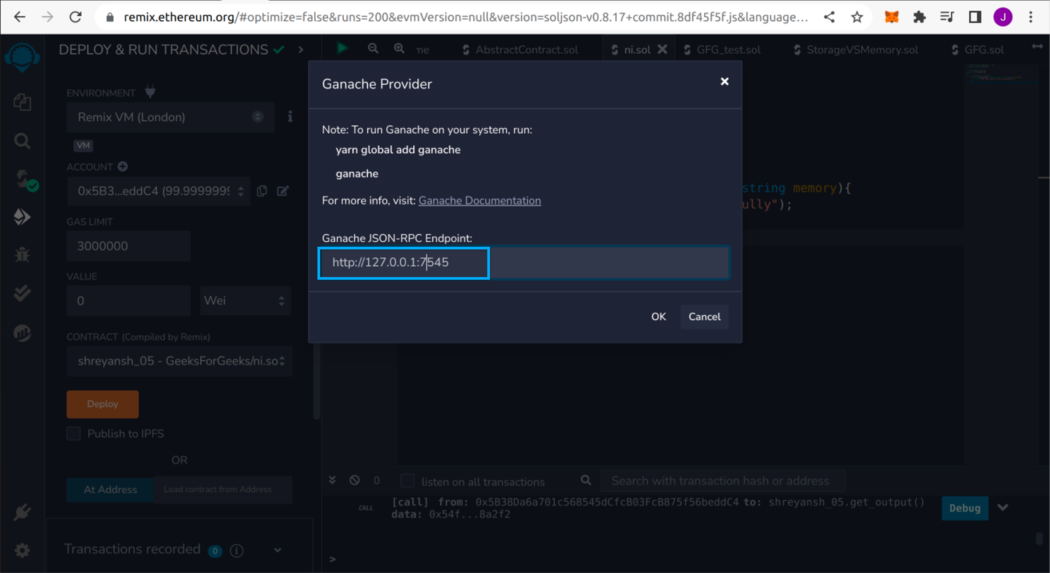Share this page from the address bar
This screenshot has height=573, width=1050.
829,17
